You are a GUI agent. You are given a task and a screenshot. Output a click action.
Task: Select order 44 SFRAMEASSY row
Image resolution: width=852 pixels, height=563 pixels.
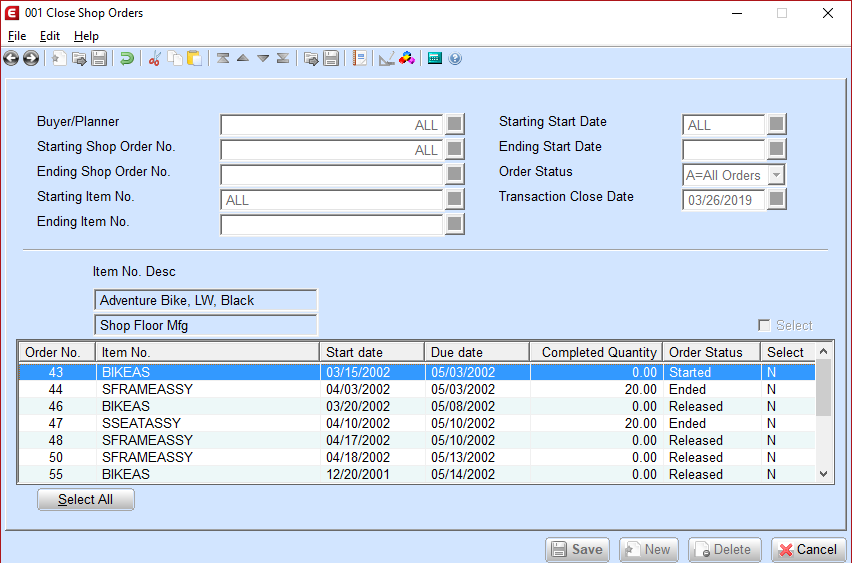pyautogui.click(x=417, y=389)
